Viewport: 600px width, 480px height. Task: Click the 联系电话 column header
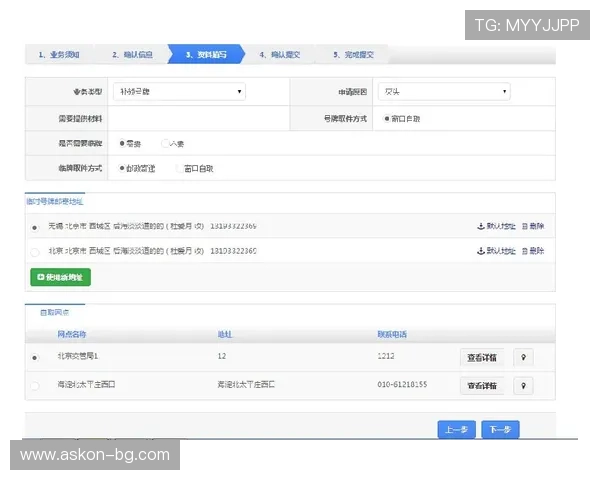click(x=392, y=334)
